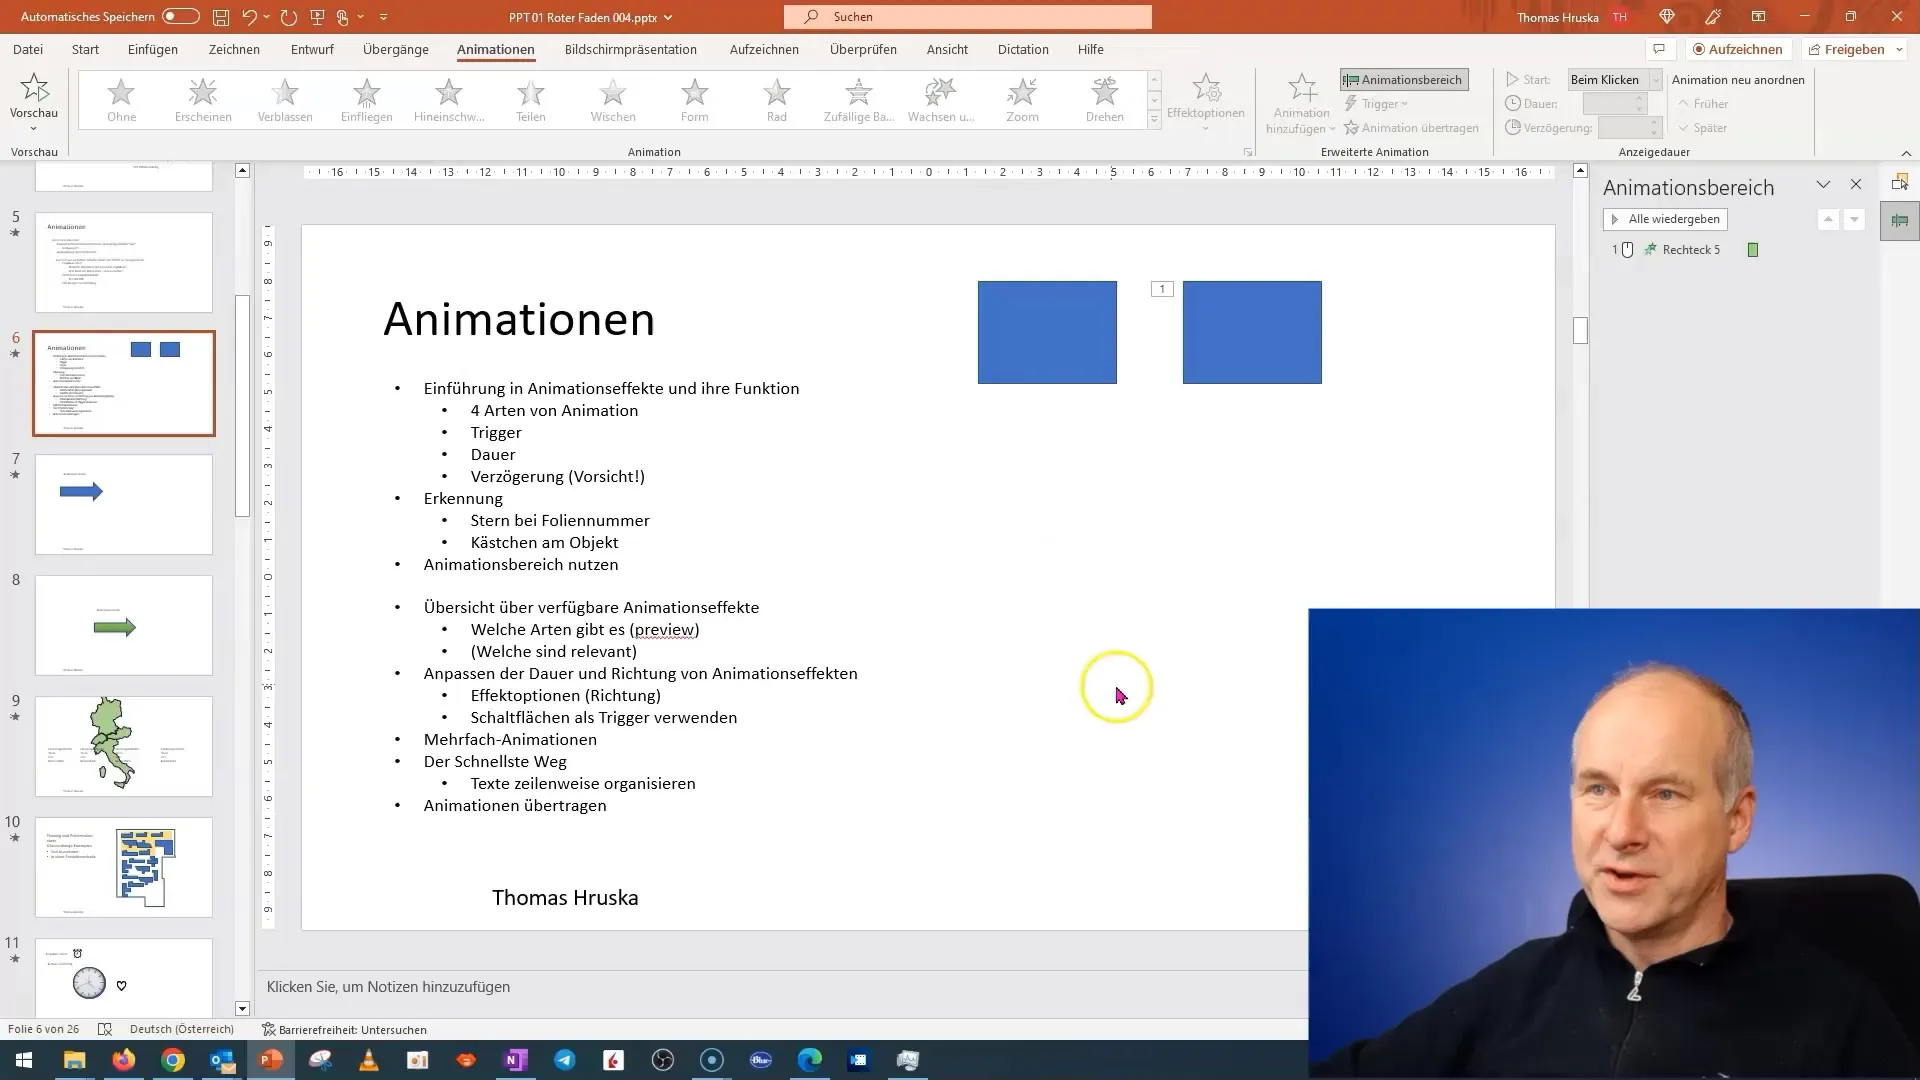Screen dimensions: 1920x1080
Task: Click the preview link in slide content
Action: click(662, 629)
